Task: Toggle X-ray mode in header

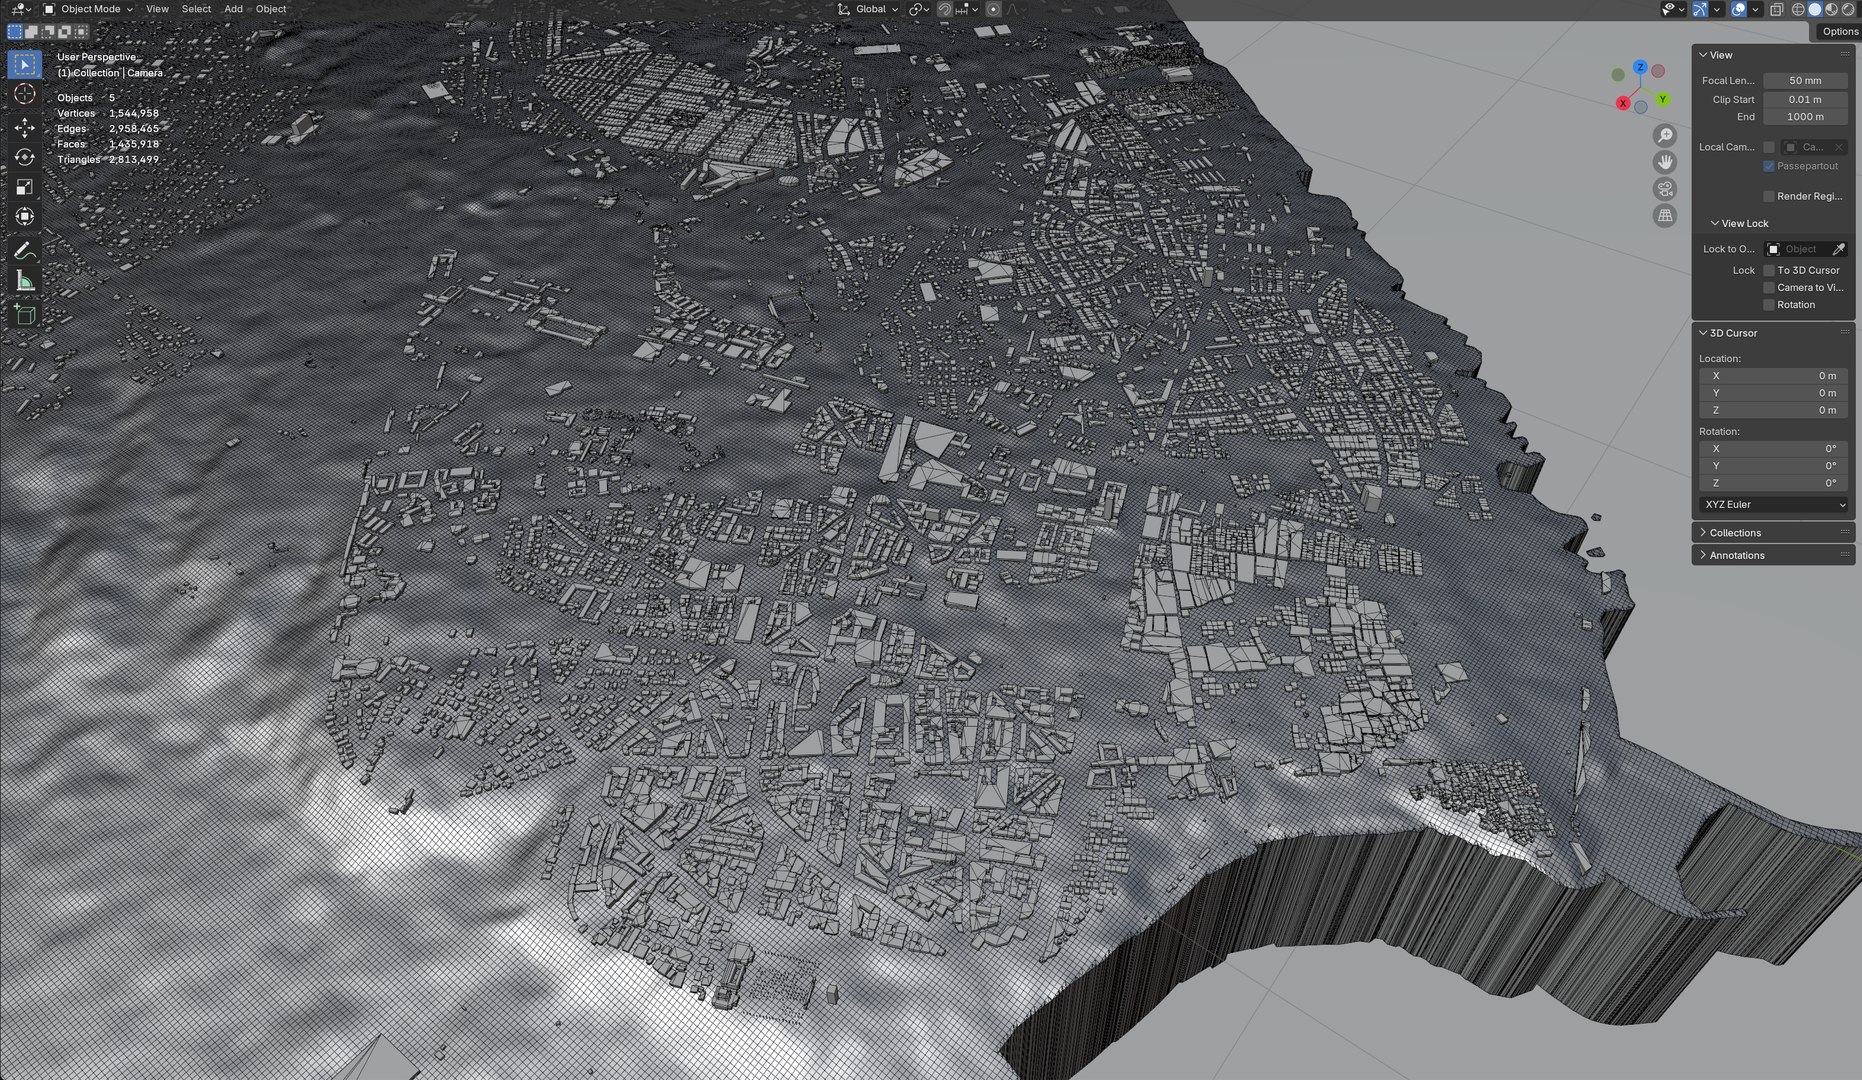Action: point(1777,9)
